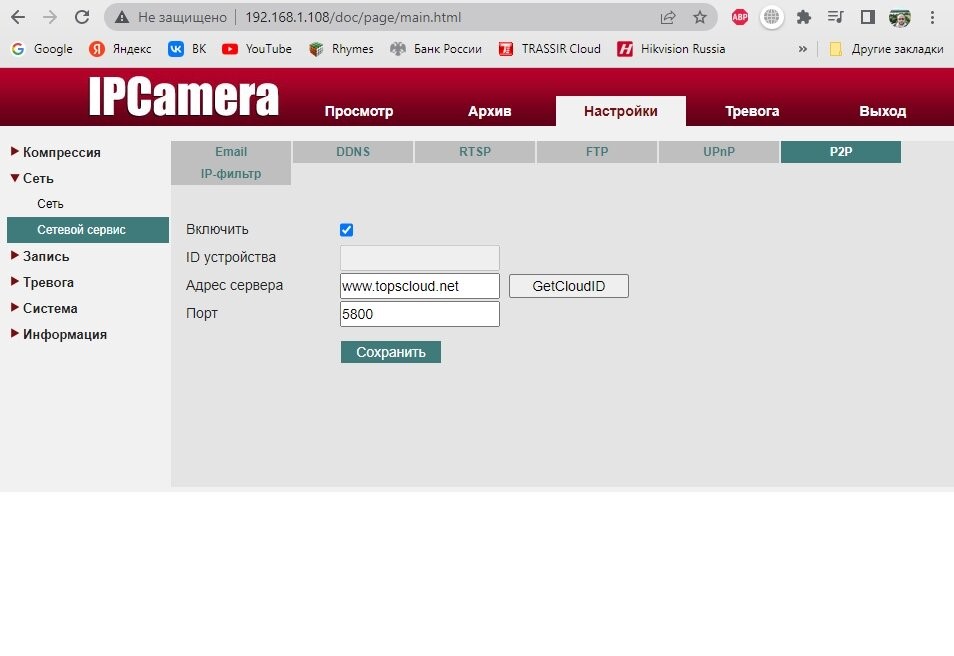Expand the Запись sidebar section
The image size is (954, 656).
coord(40,256)
